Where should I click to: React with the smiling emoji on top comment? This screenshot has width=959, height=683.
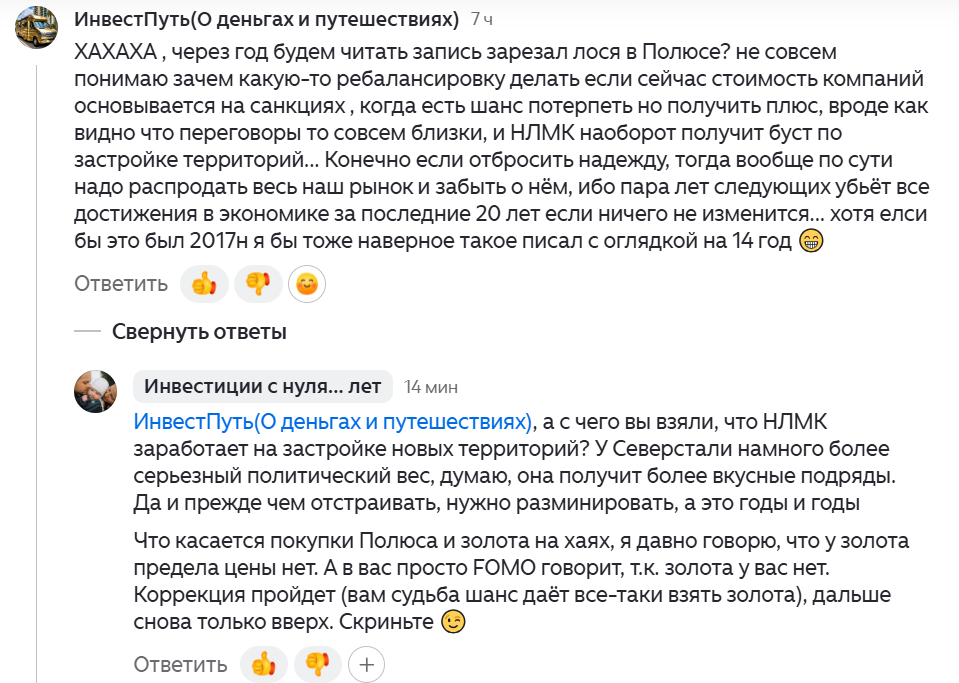click(308, 283)
